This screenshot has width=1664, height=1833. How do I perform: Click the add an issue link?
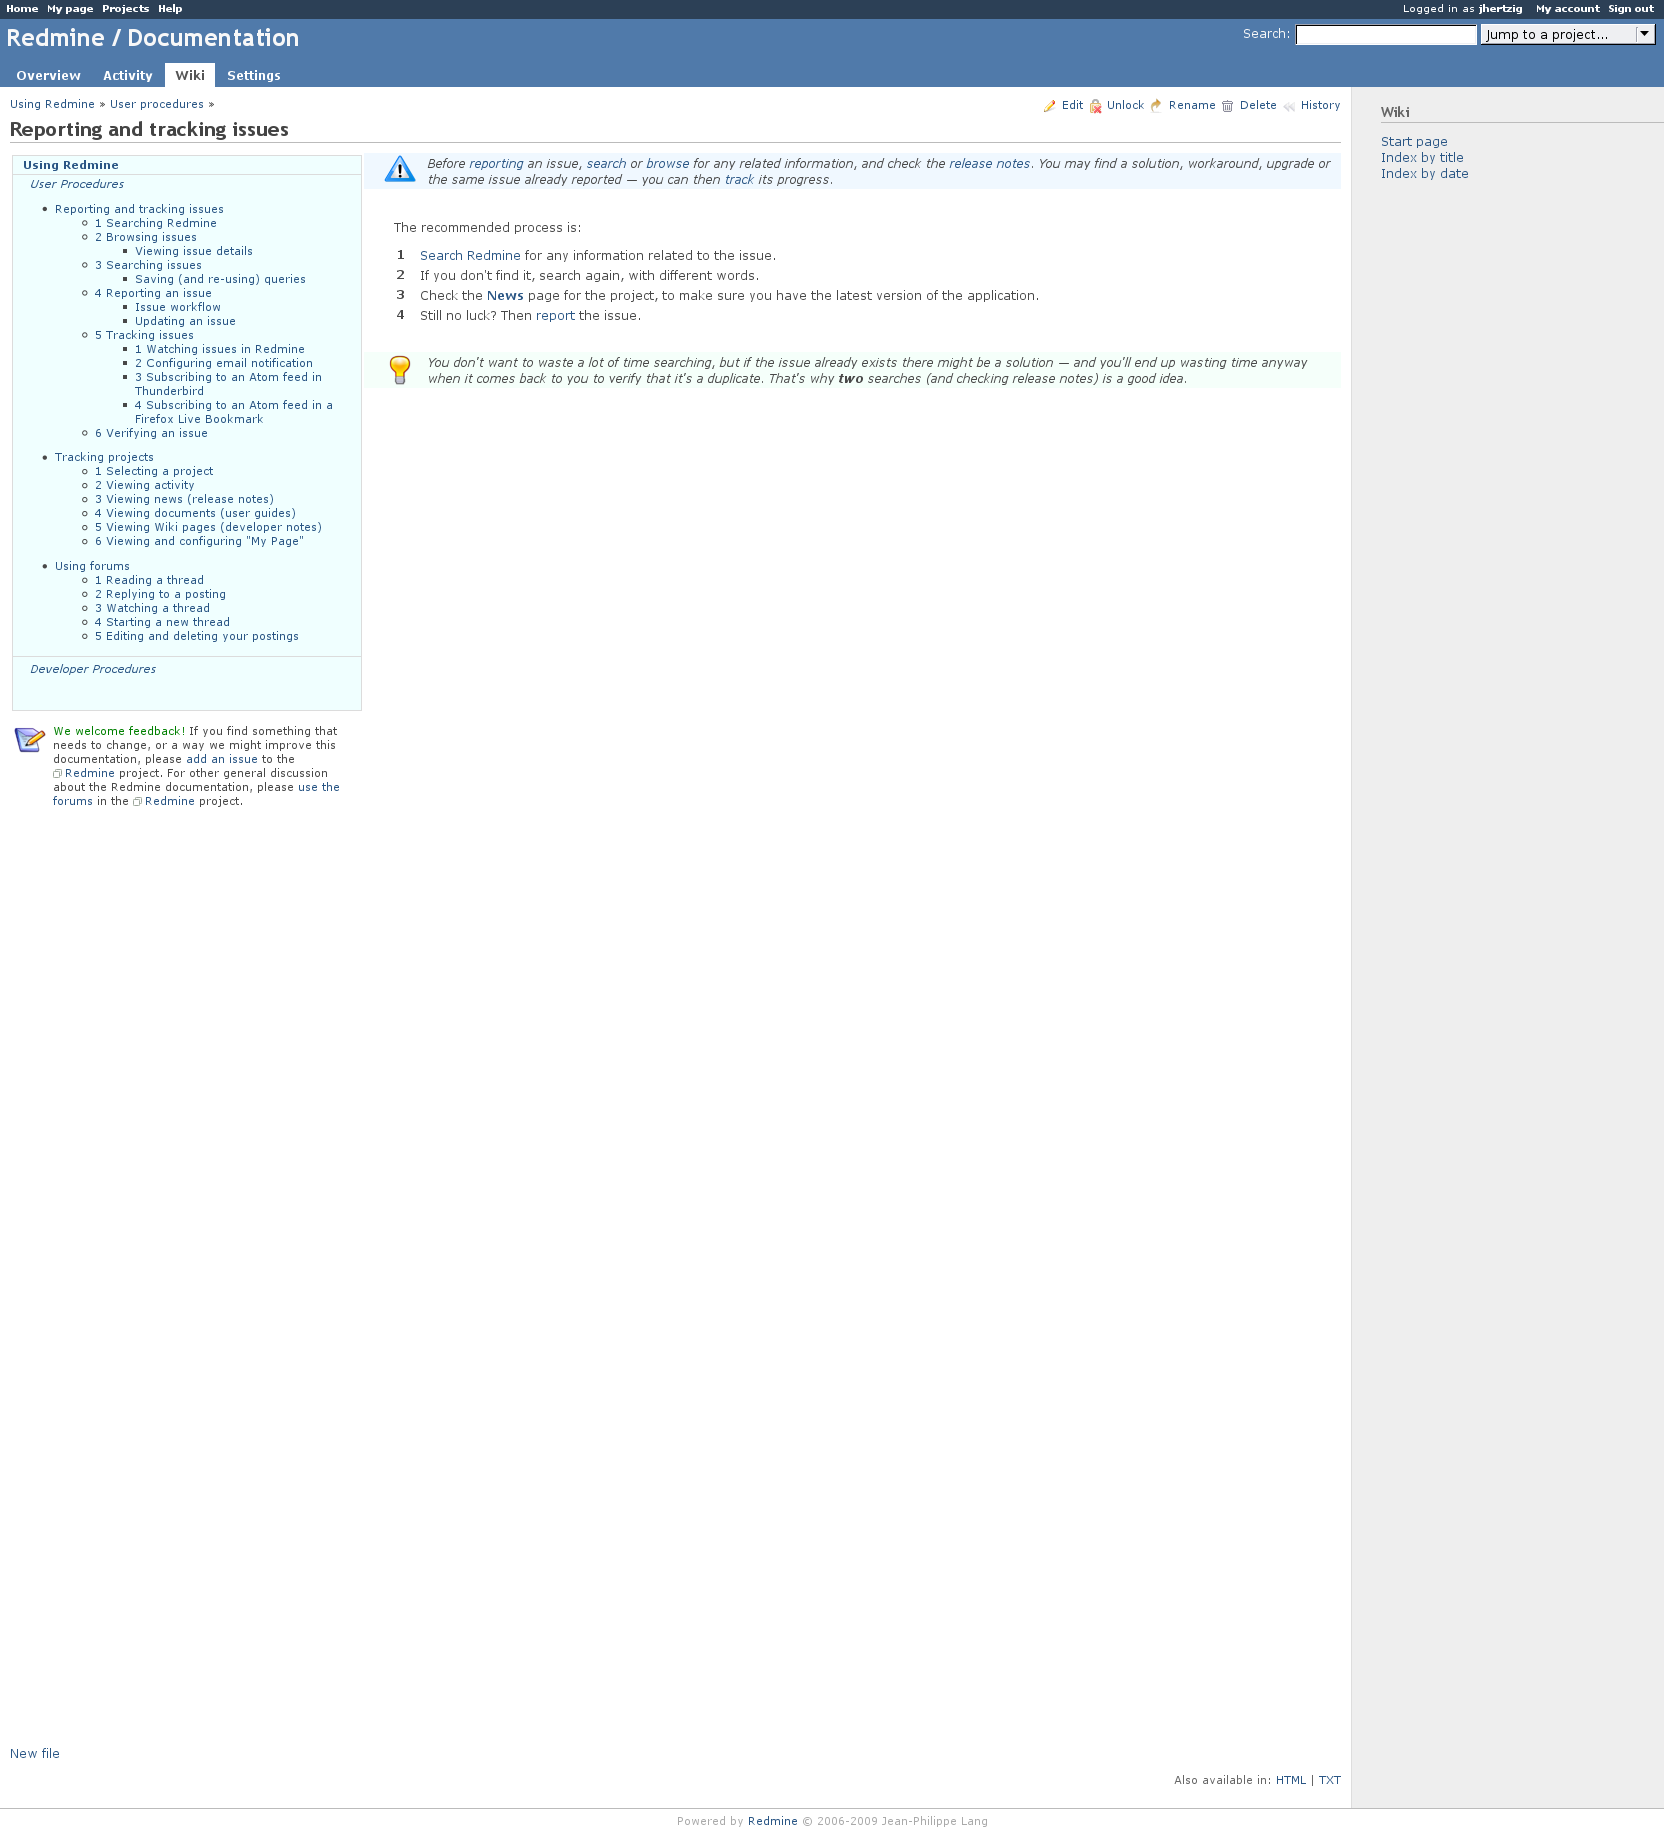tap(222, 759)
